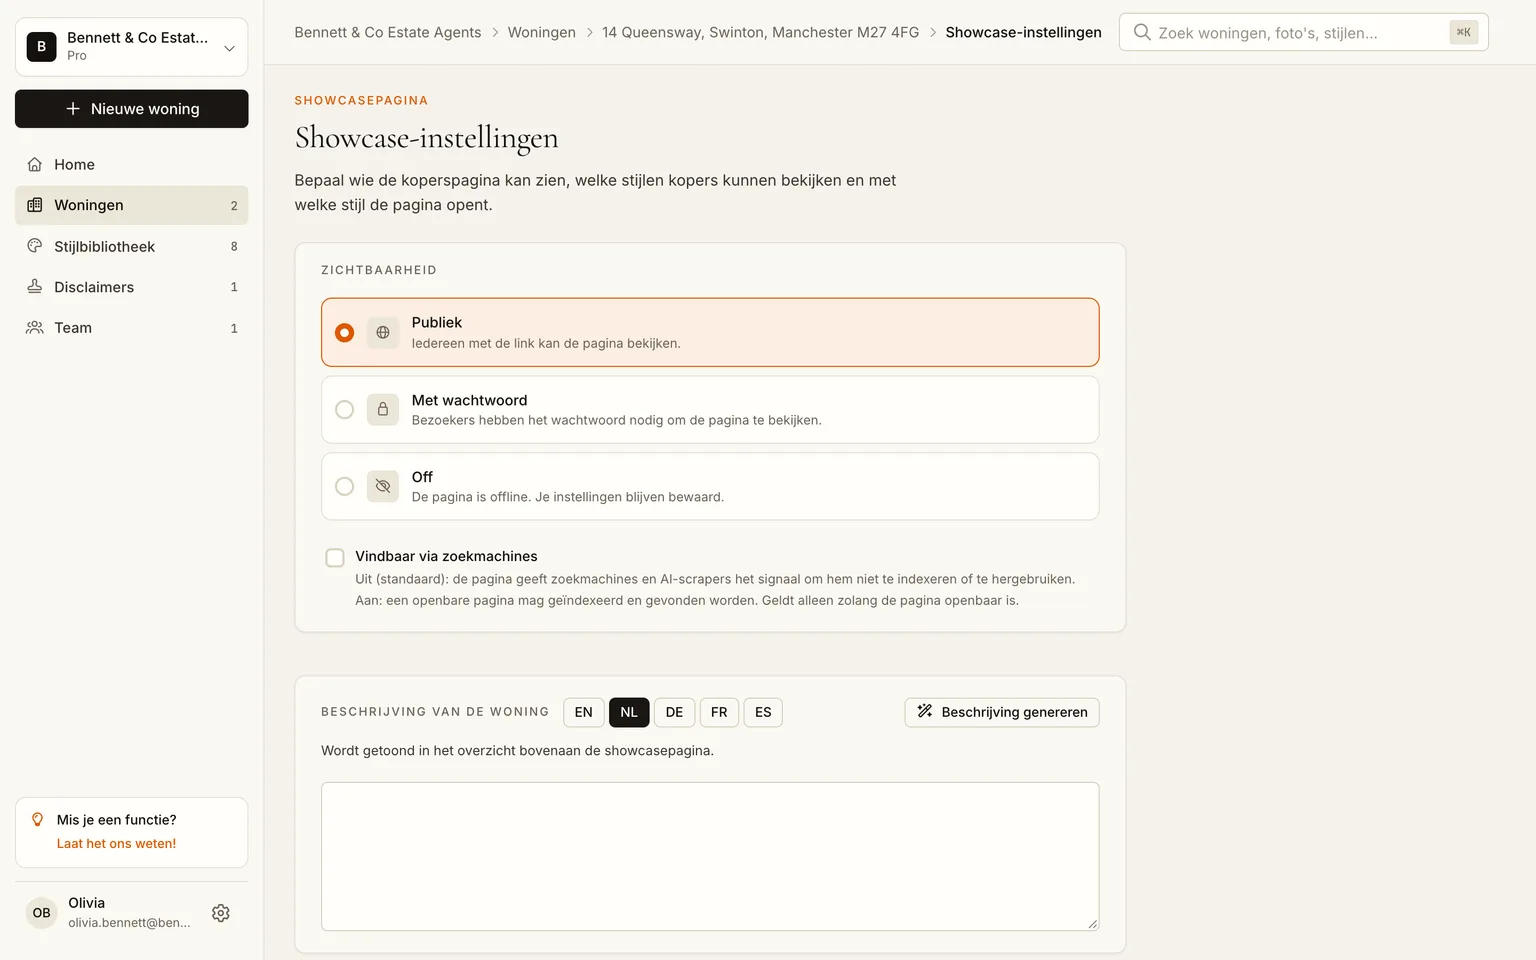Screen dimensions: 1536x960
Task: Focus the search field 'Zoek woningen, foto's, stijlen...'
Action: (1303, 32)
